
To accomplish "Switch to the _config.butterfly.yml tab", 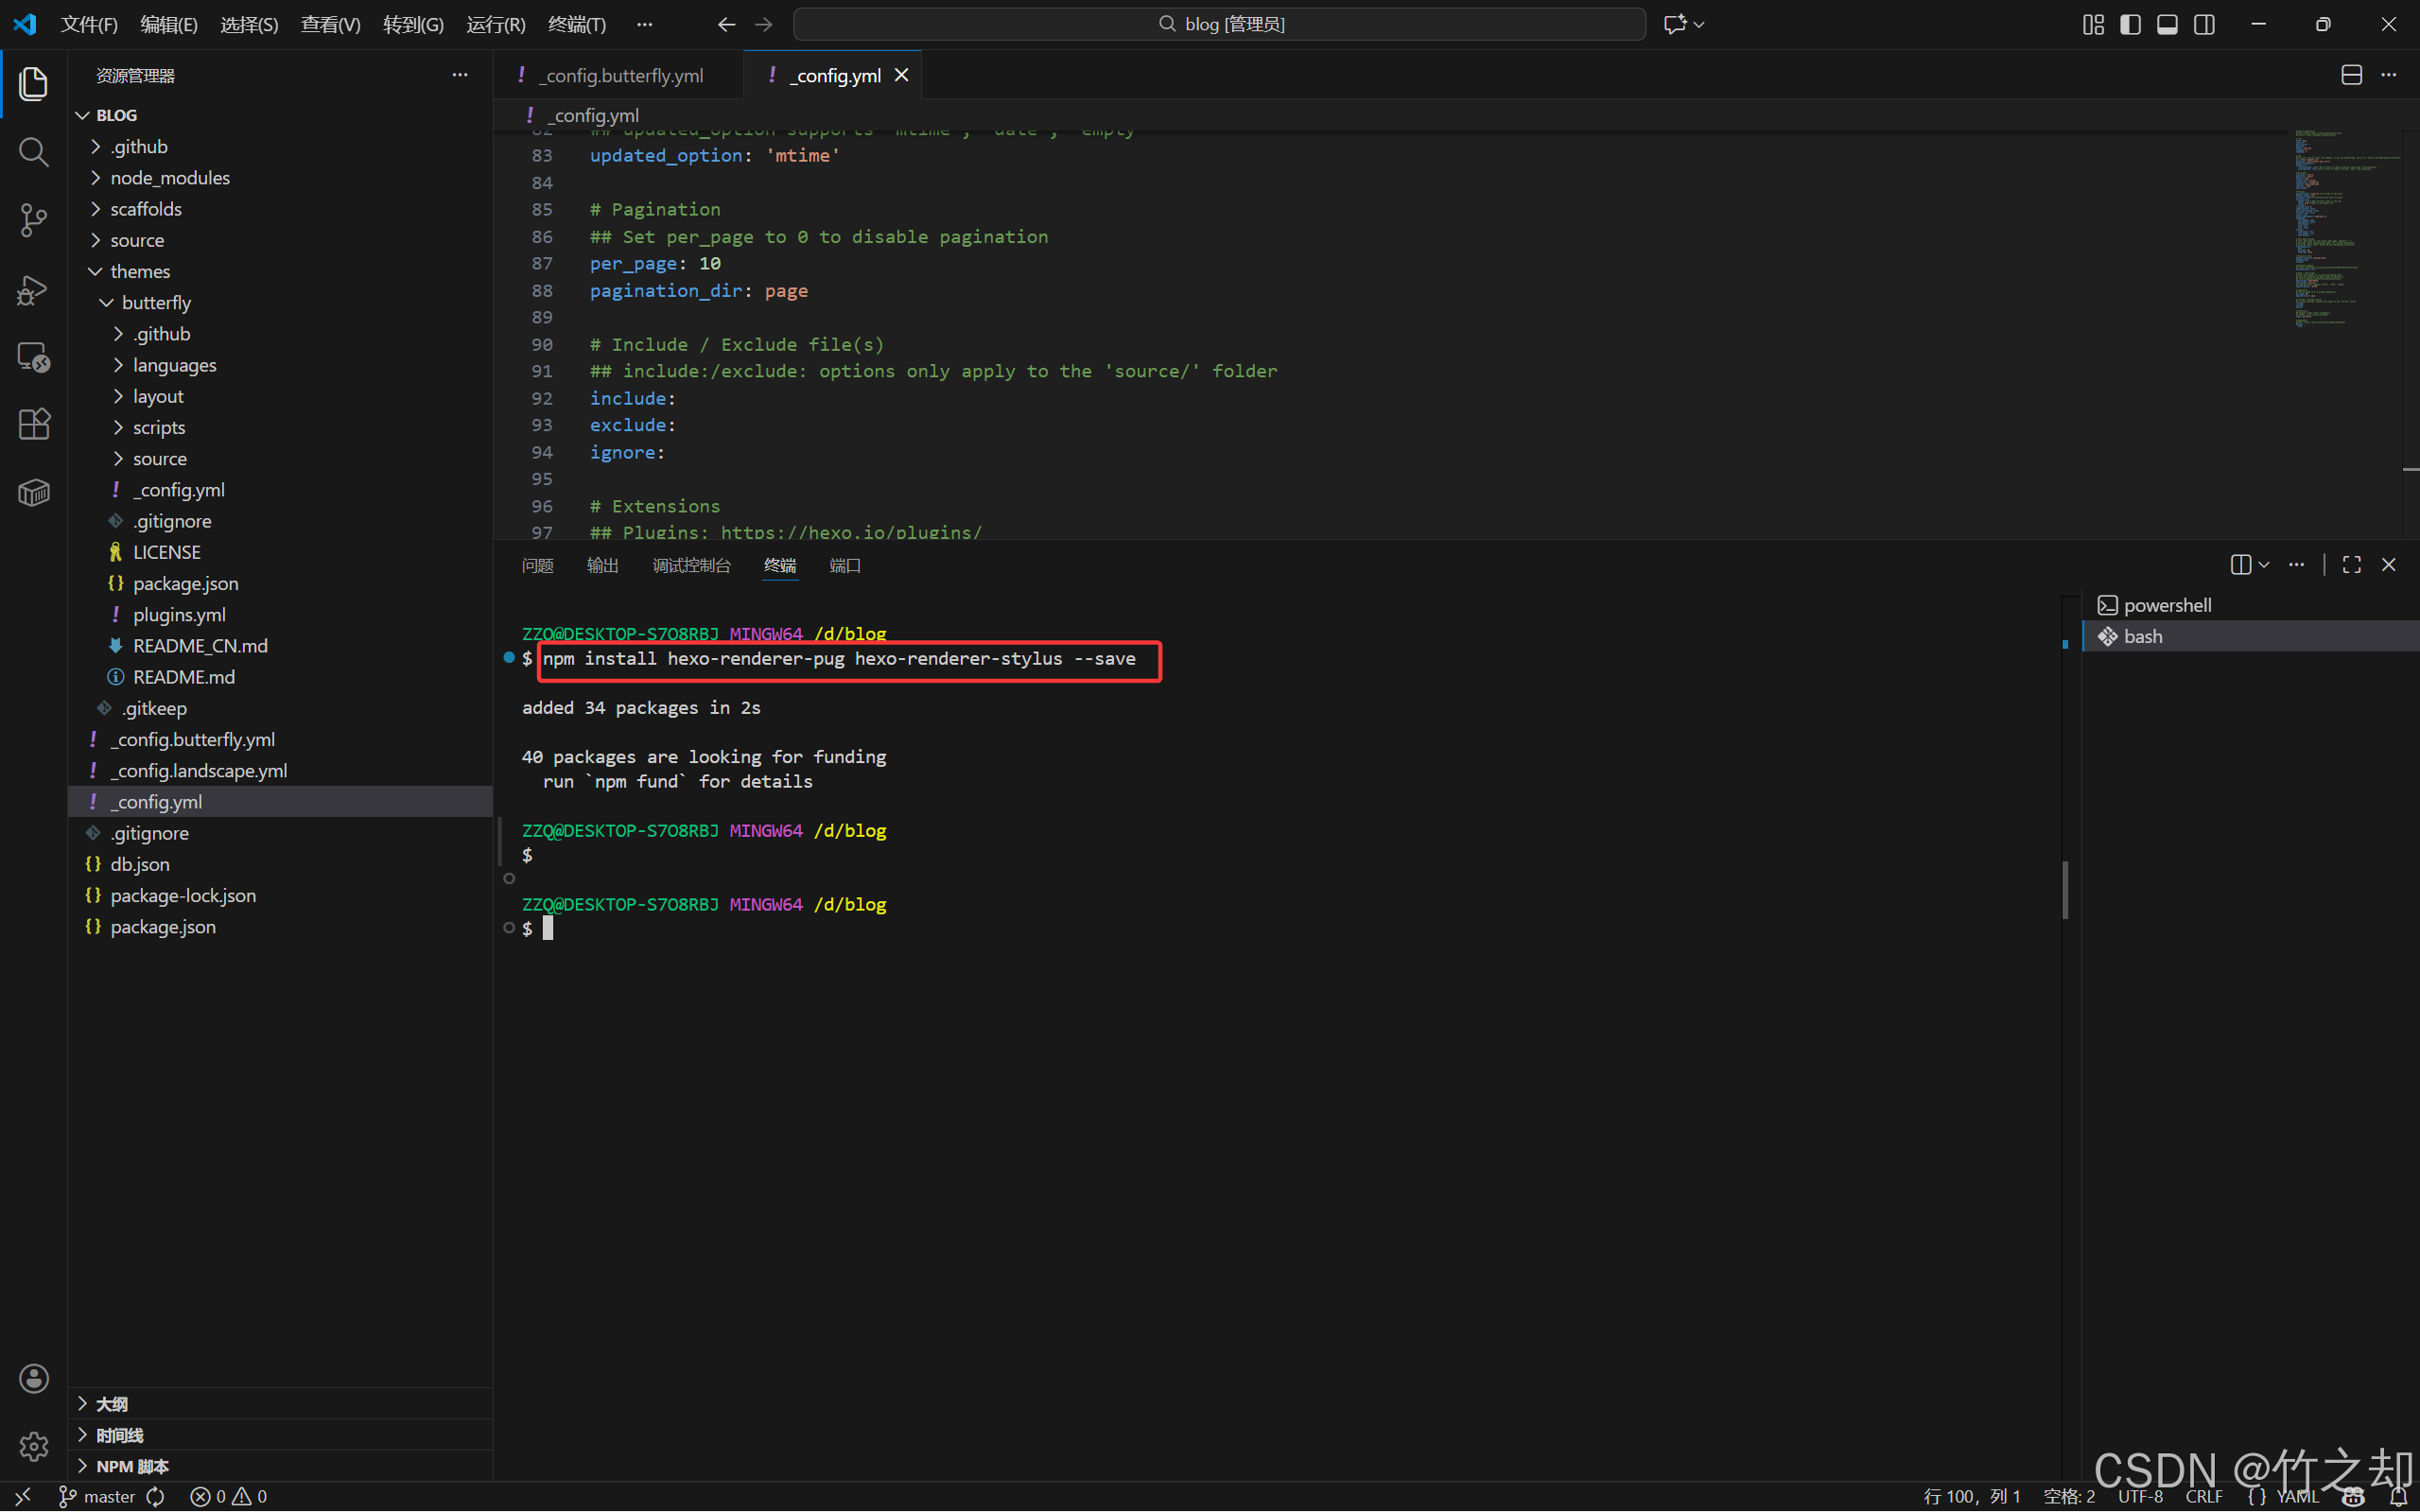I will pos(620,75).
